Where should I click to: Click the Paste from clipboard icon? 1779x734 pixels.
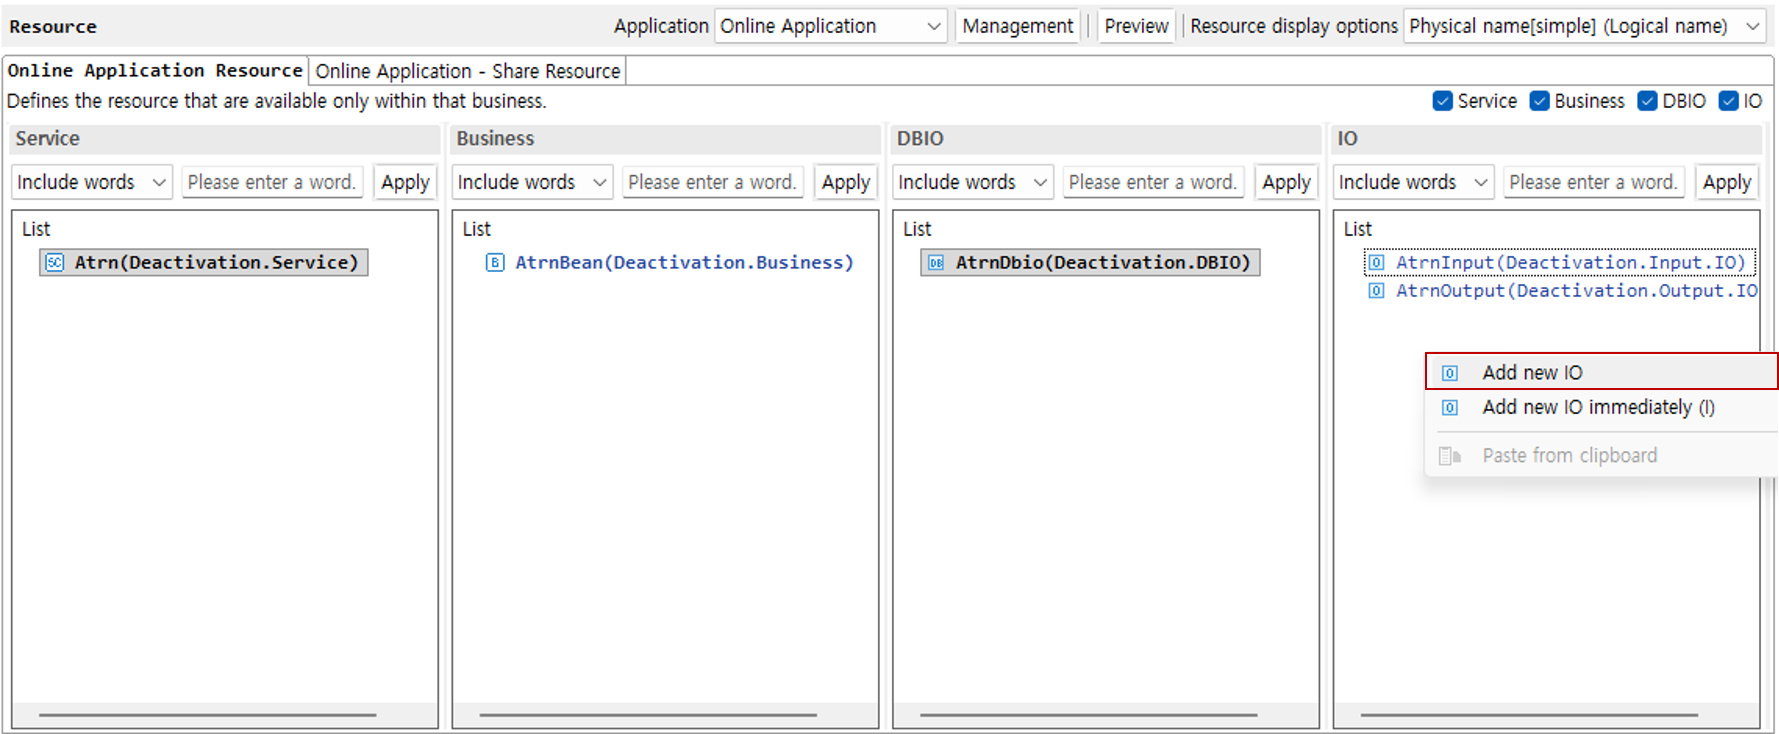click(x=1449, y=456)
